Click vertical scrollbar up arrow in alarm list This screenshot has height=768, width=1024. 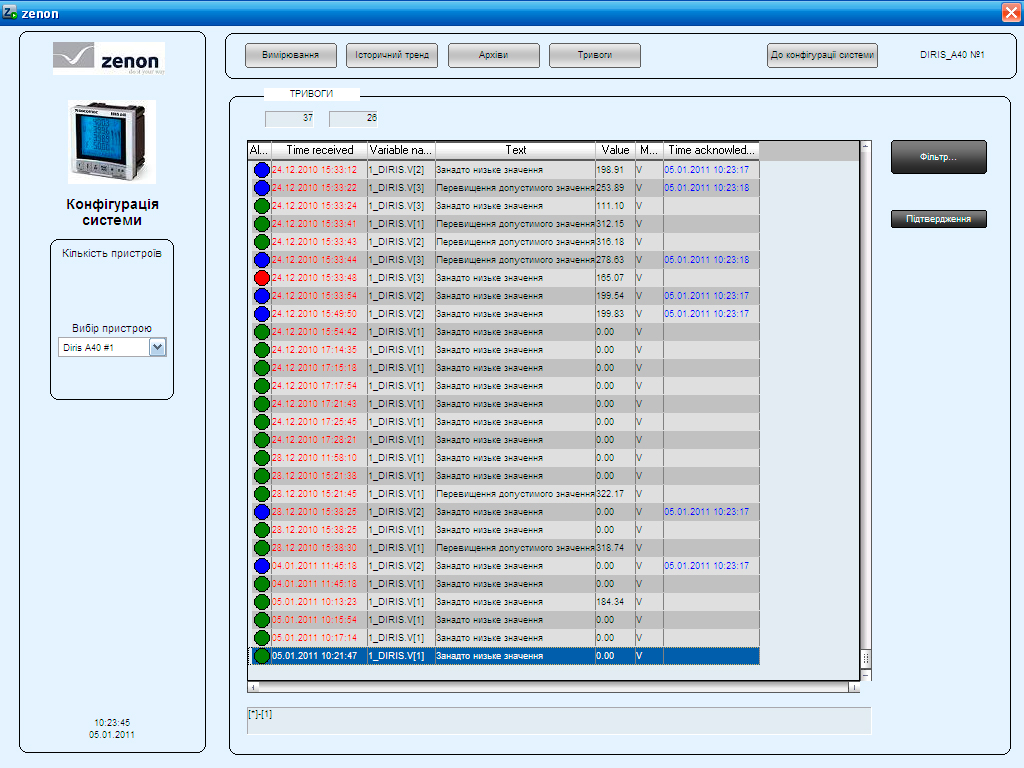866,146
